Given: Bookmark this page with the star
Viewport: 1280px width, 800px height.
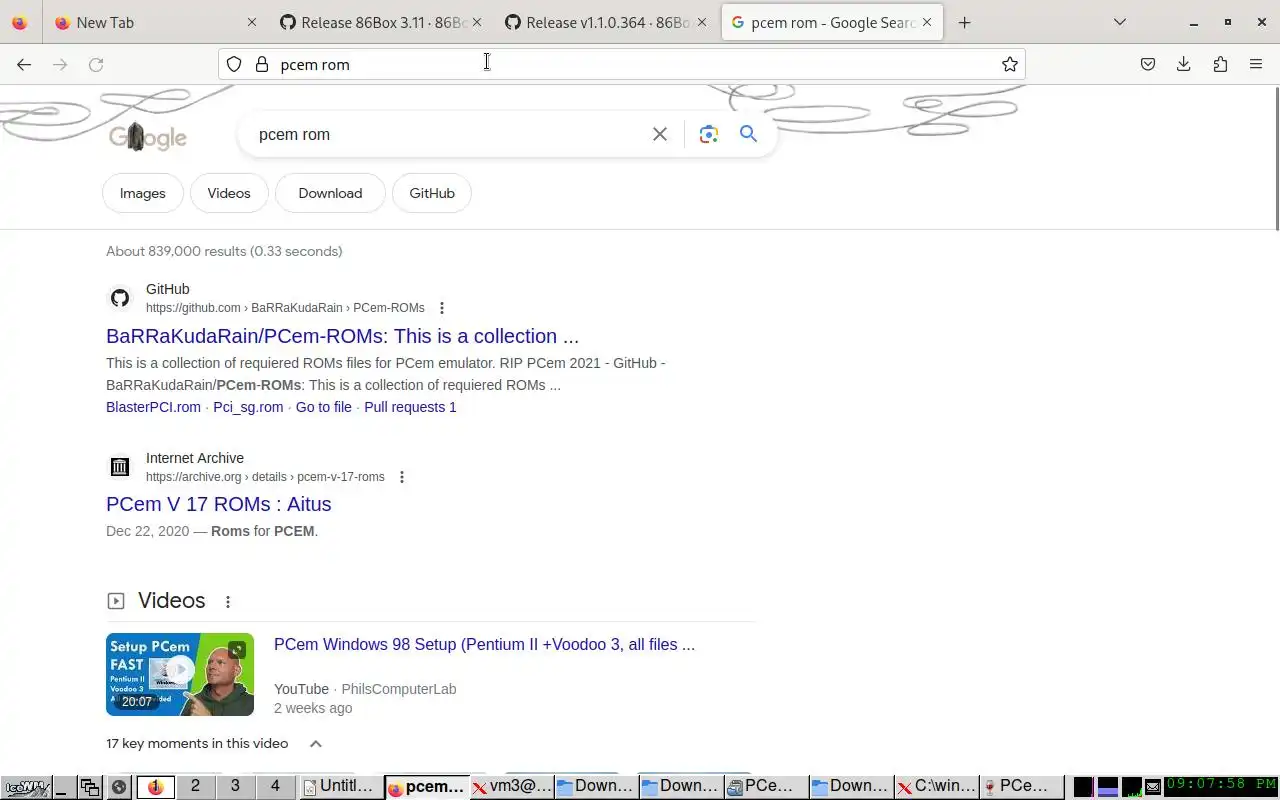Looking at the screenshot, I should (1010, 64).
